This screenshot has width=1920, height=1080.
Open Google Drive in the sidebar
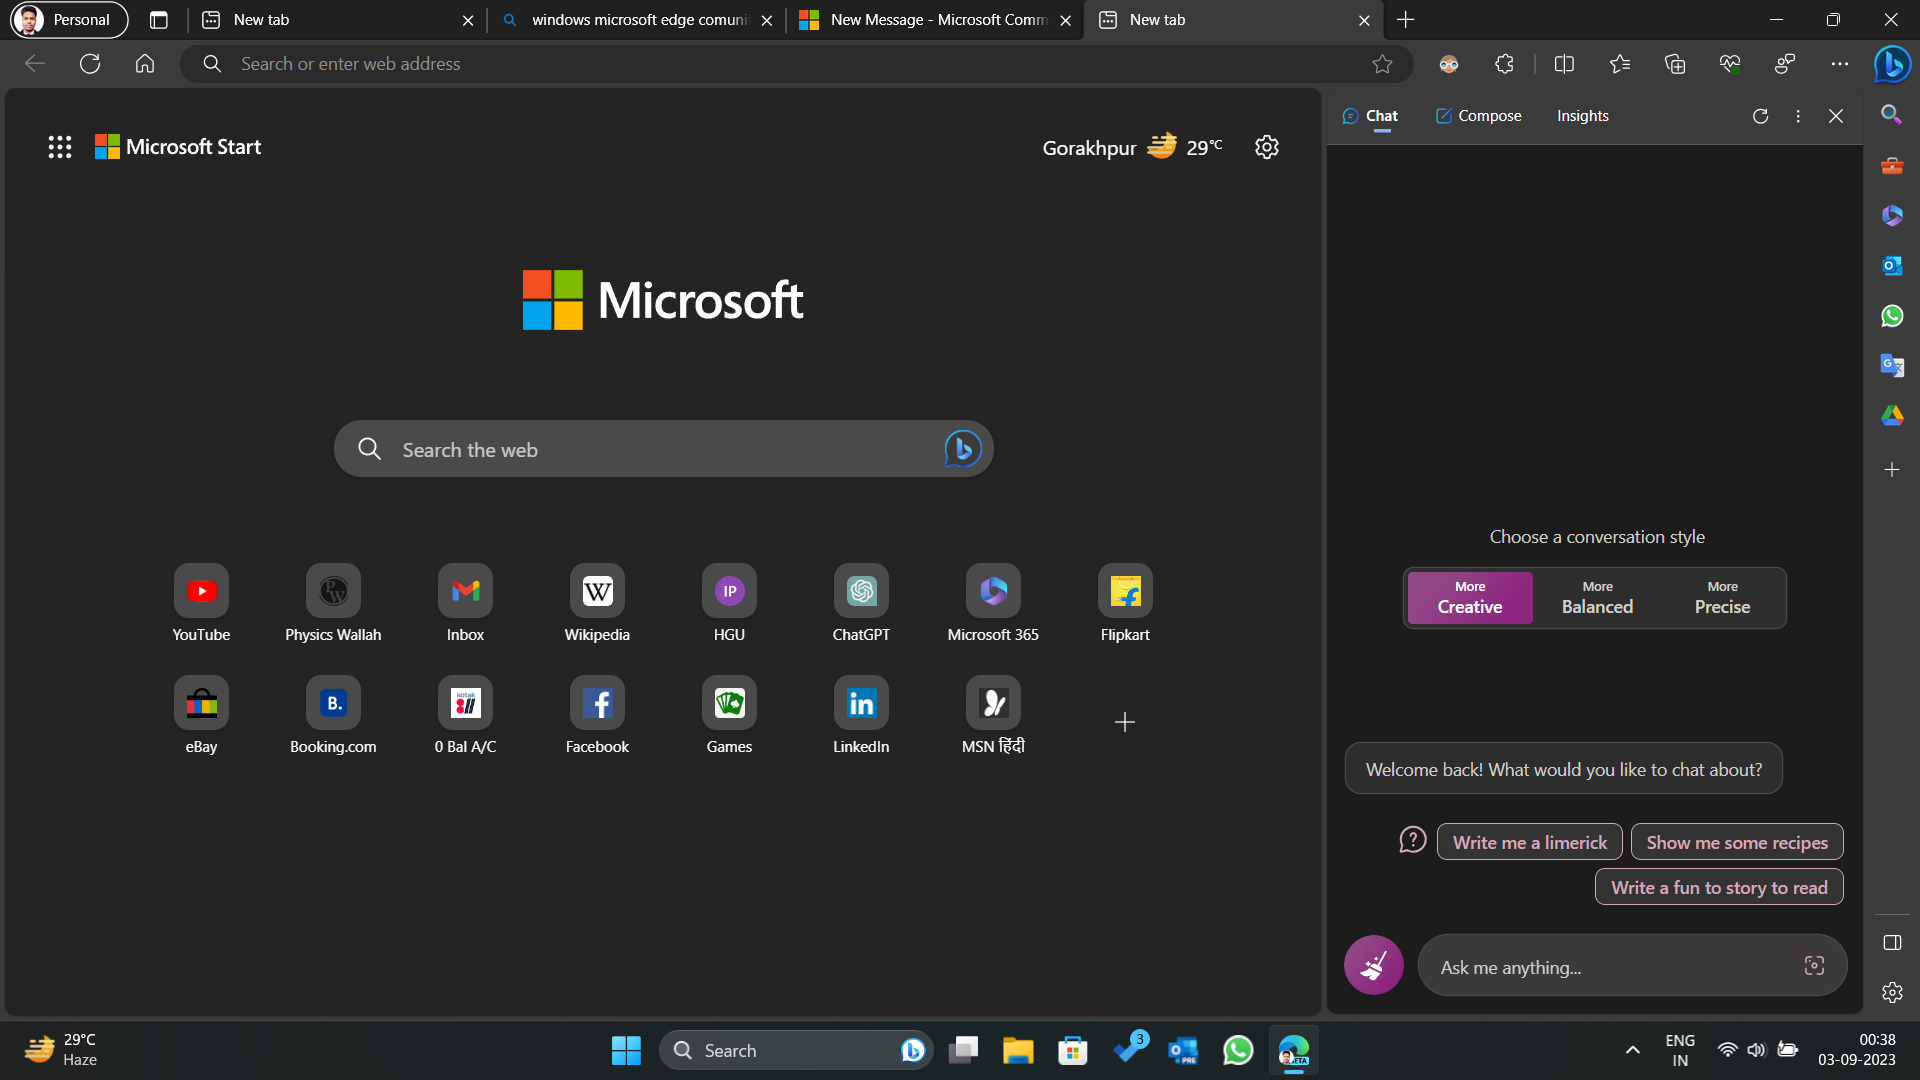point(1892,415)
